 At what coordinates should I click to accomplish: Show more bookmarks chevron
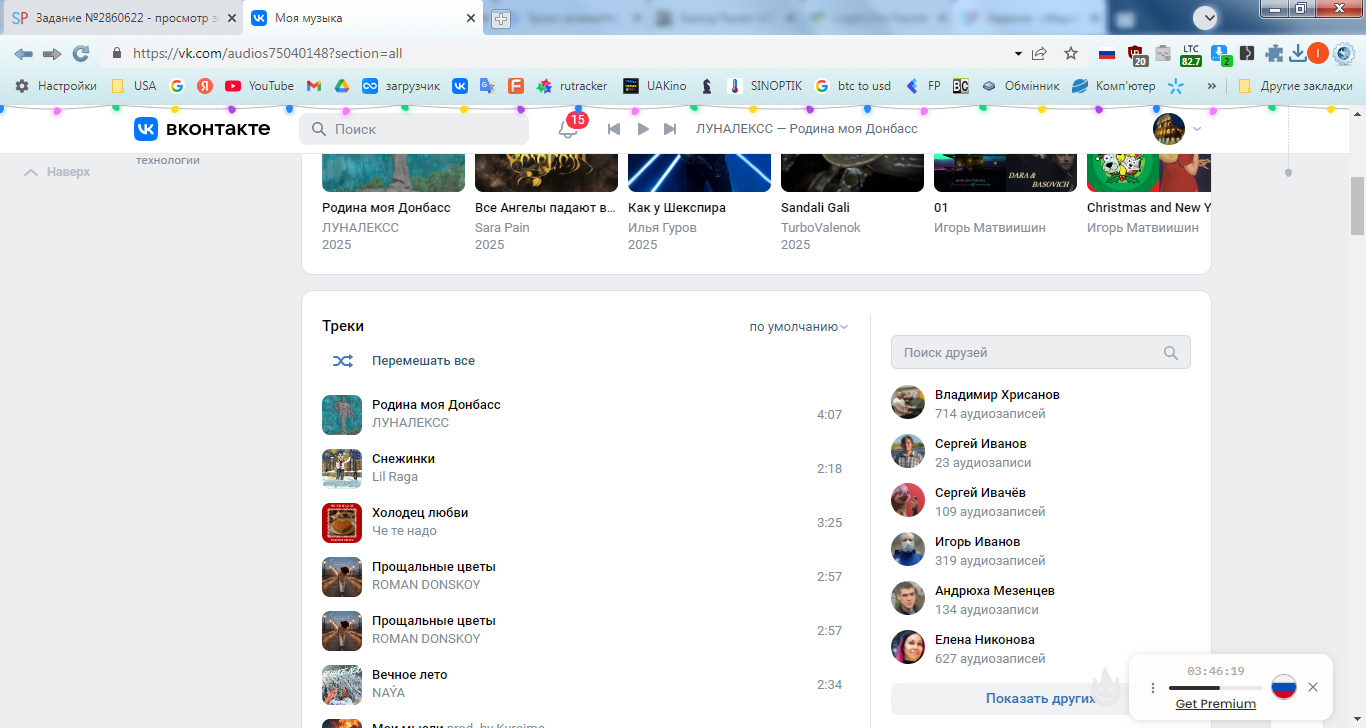(x=1212, y=86)
